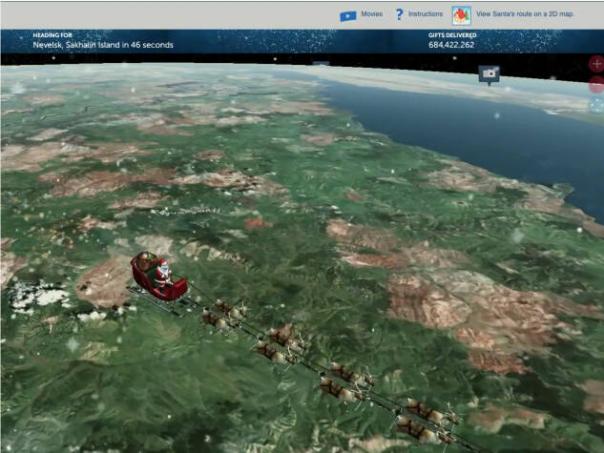604x453 pixels.
Task: Zoom out with the minus button
Action: 596,84
